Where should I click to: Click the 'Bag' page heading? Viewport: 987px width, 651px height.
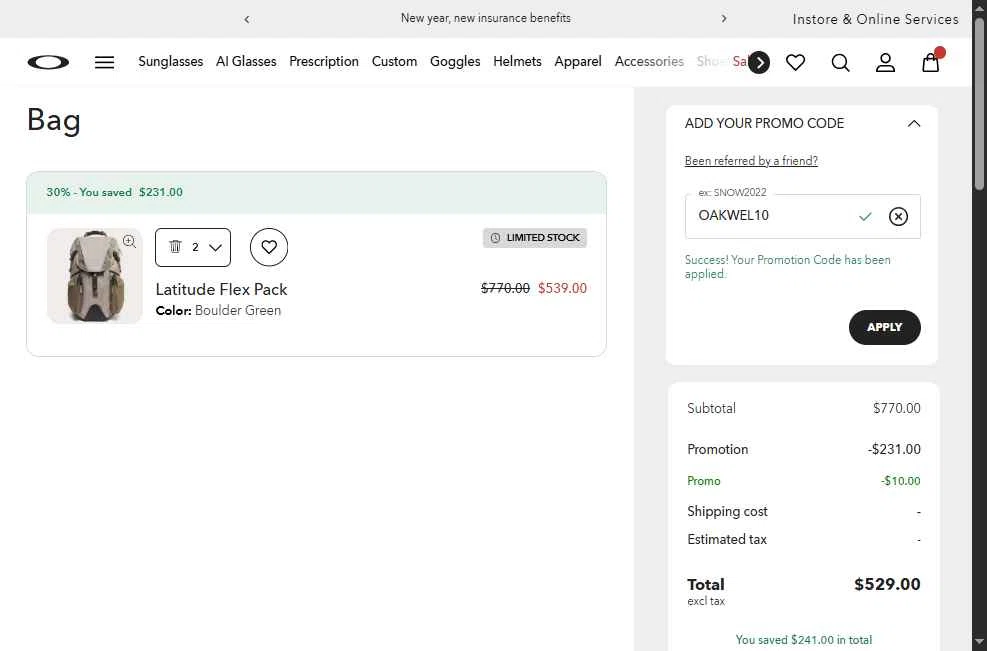(54, 120)
